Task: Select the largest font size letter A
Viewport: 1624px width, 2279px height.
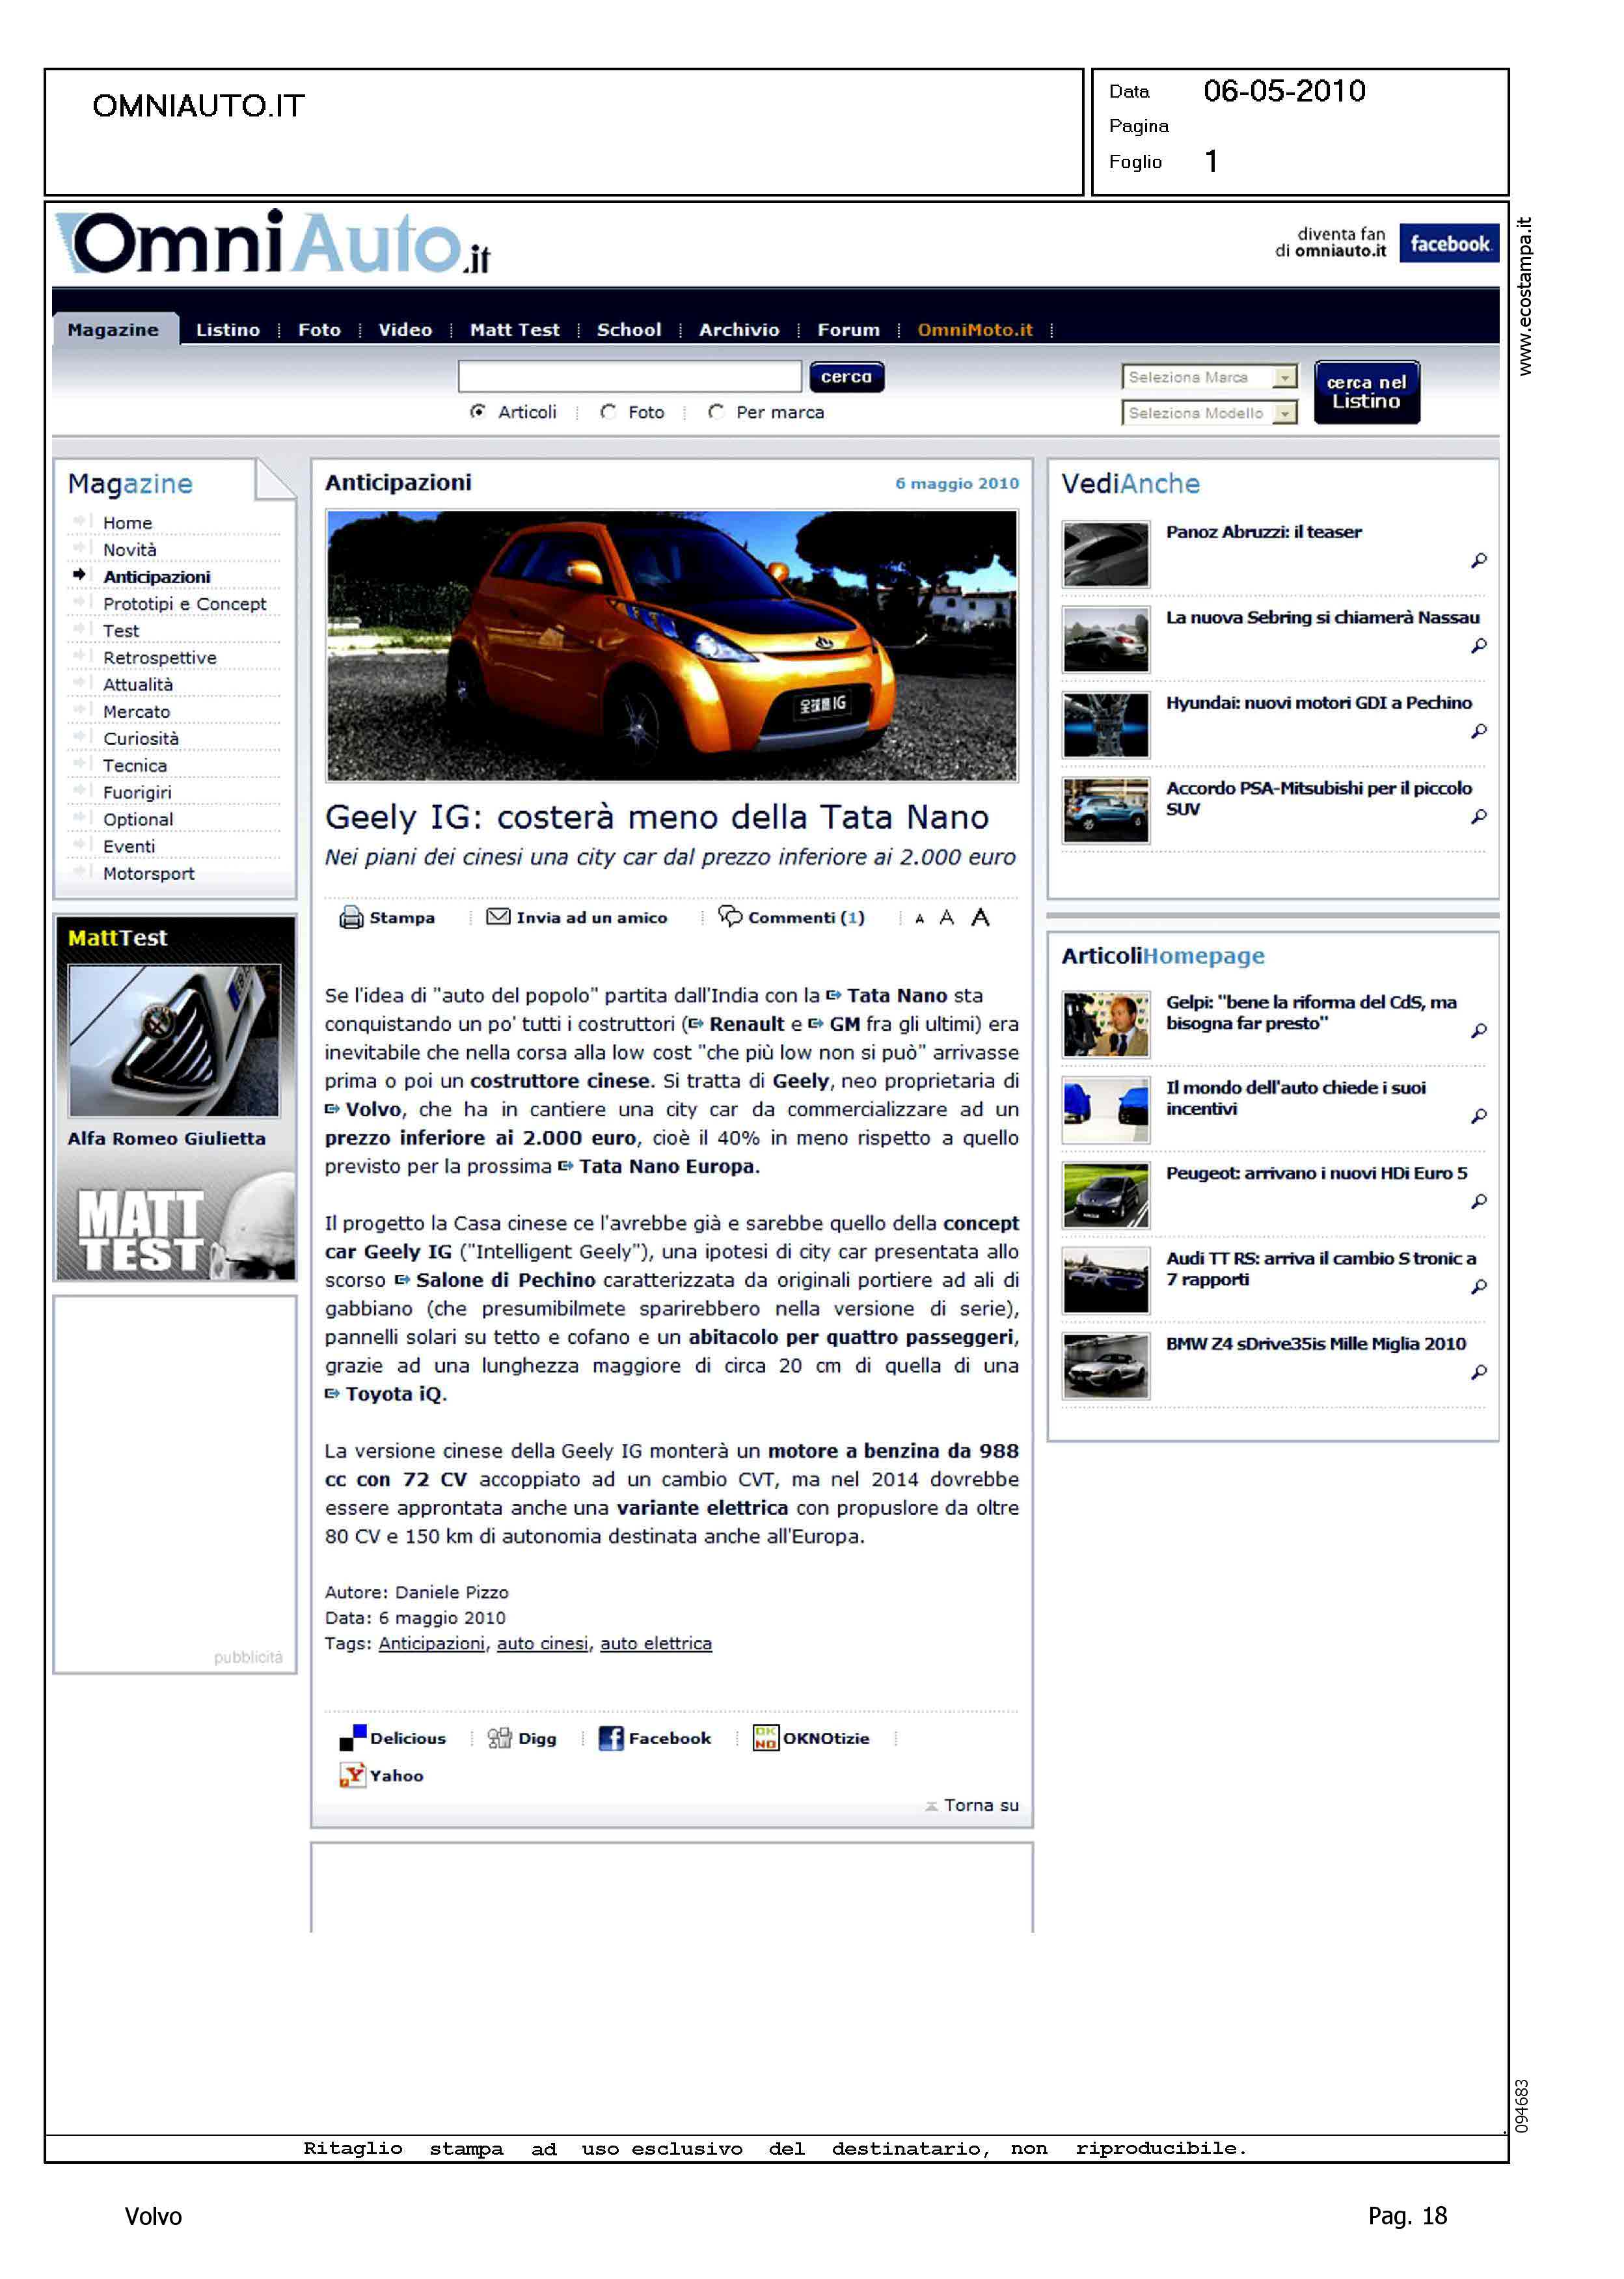Action: point(980,917)
